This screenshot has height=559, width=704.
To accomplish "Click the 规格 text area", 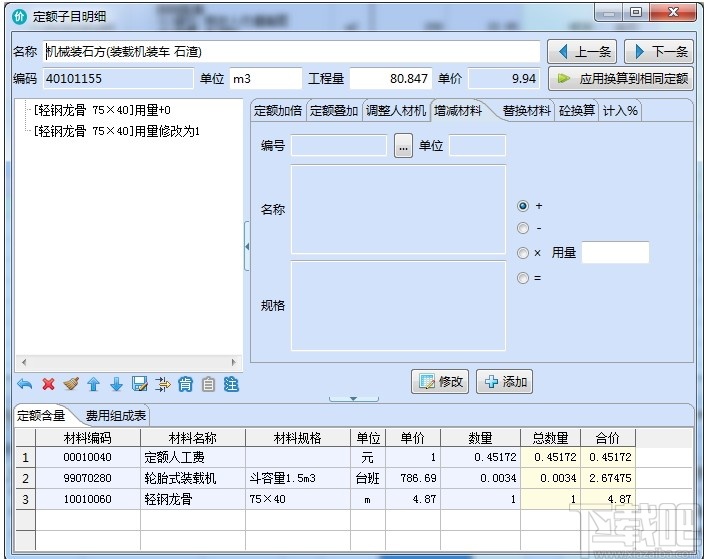I will [x=398, y=305].
